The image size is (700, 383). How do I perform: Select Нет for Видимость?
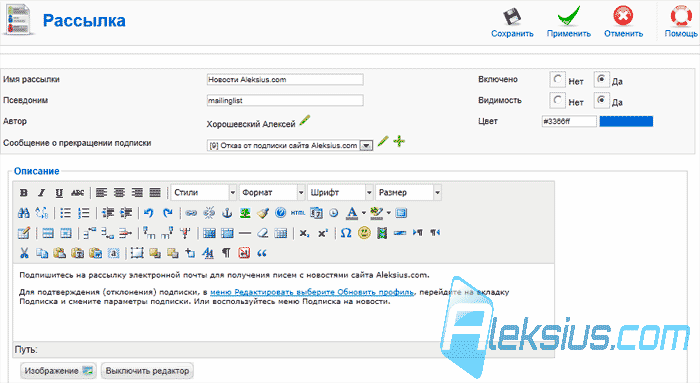[558, 100]
